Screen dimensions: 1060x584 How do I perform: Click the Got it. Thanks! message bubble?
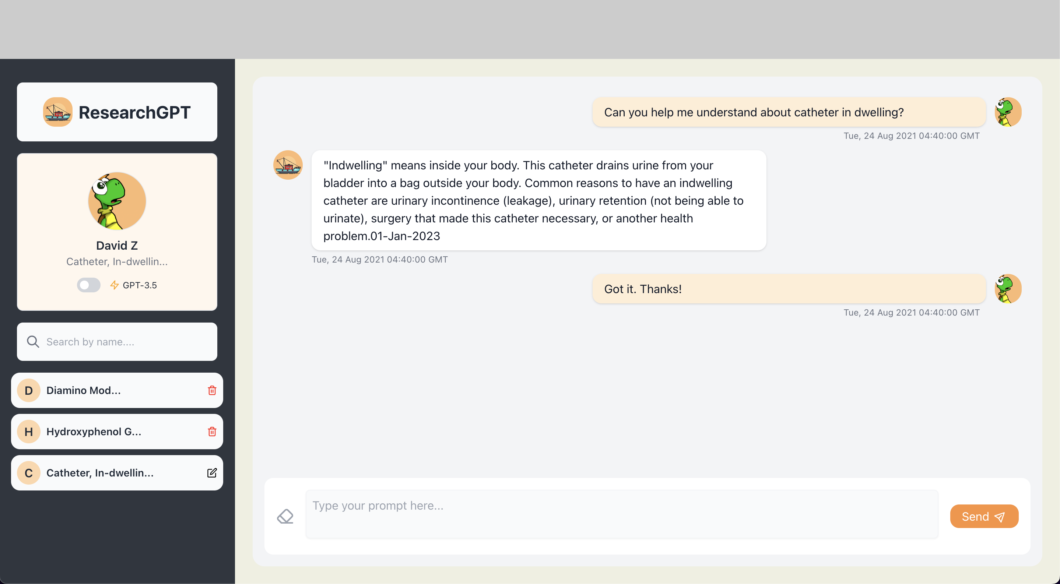point(789,289)
